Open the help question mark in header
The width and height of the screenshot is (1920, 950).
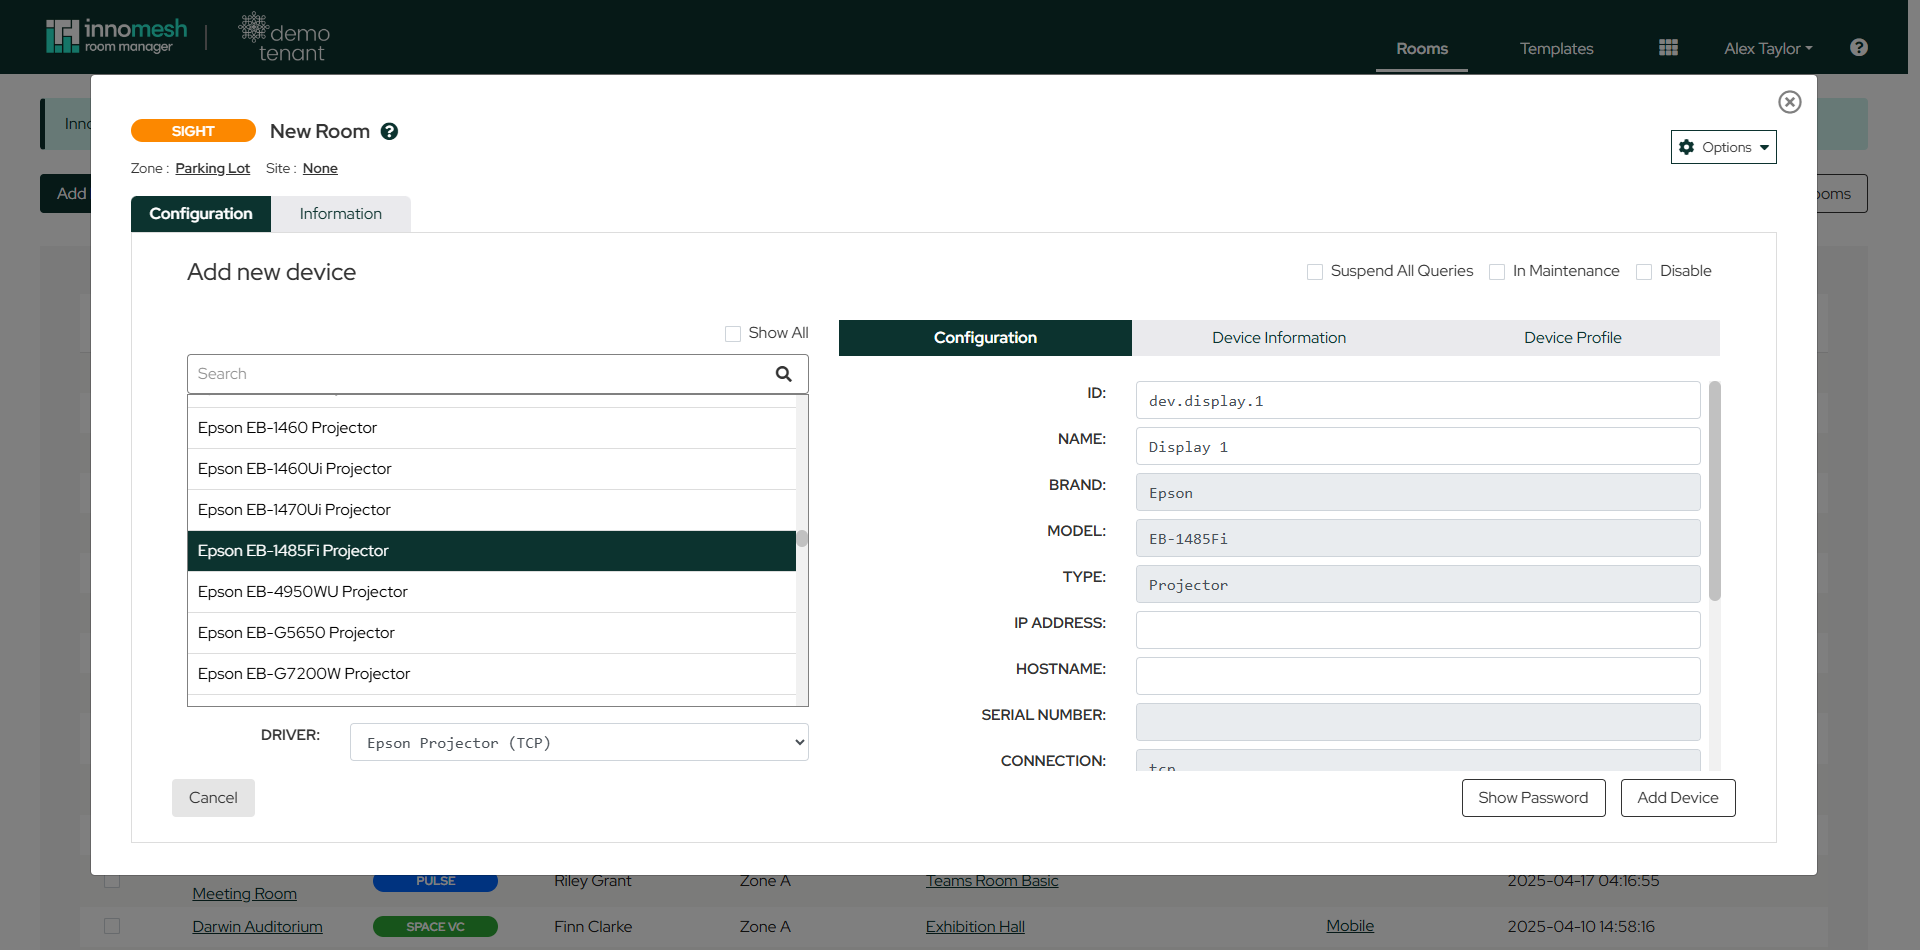1859,47
